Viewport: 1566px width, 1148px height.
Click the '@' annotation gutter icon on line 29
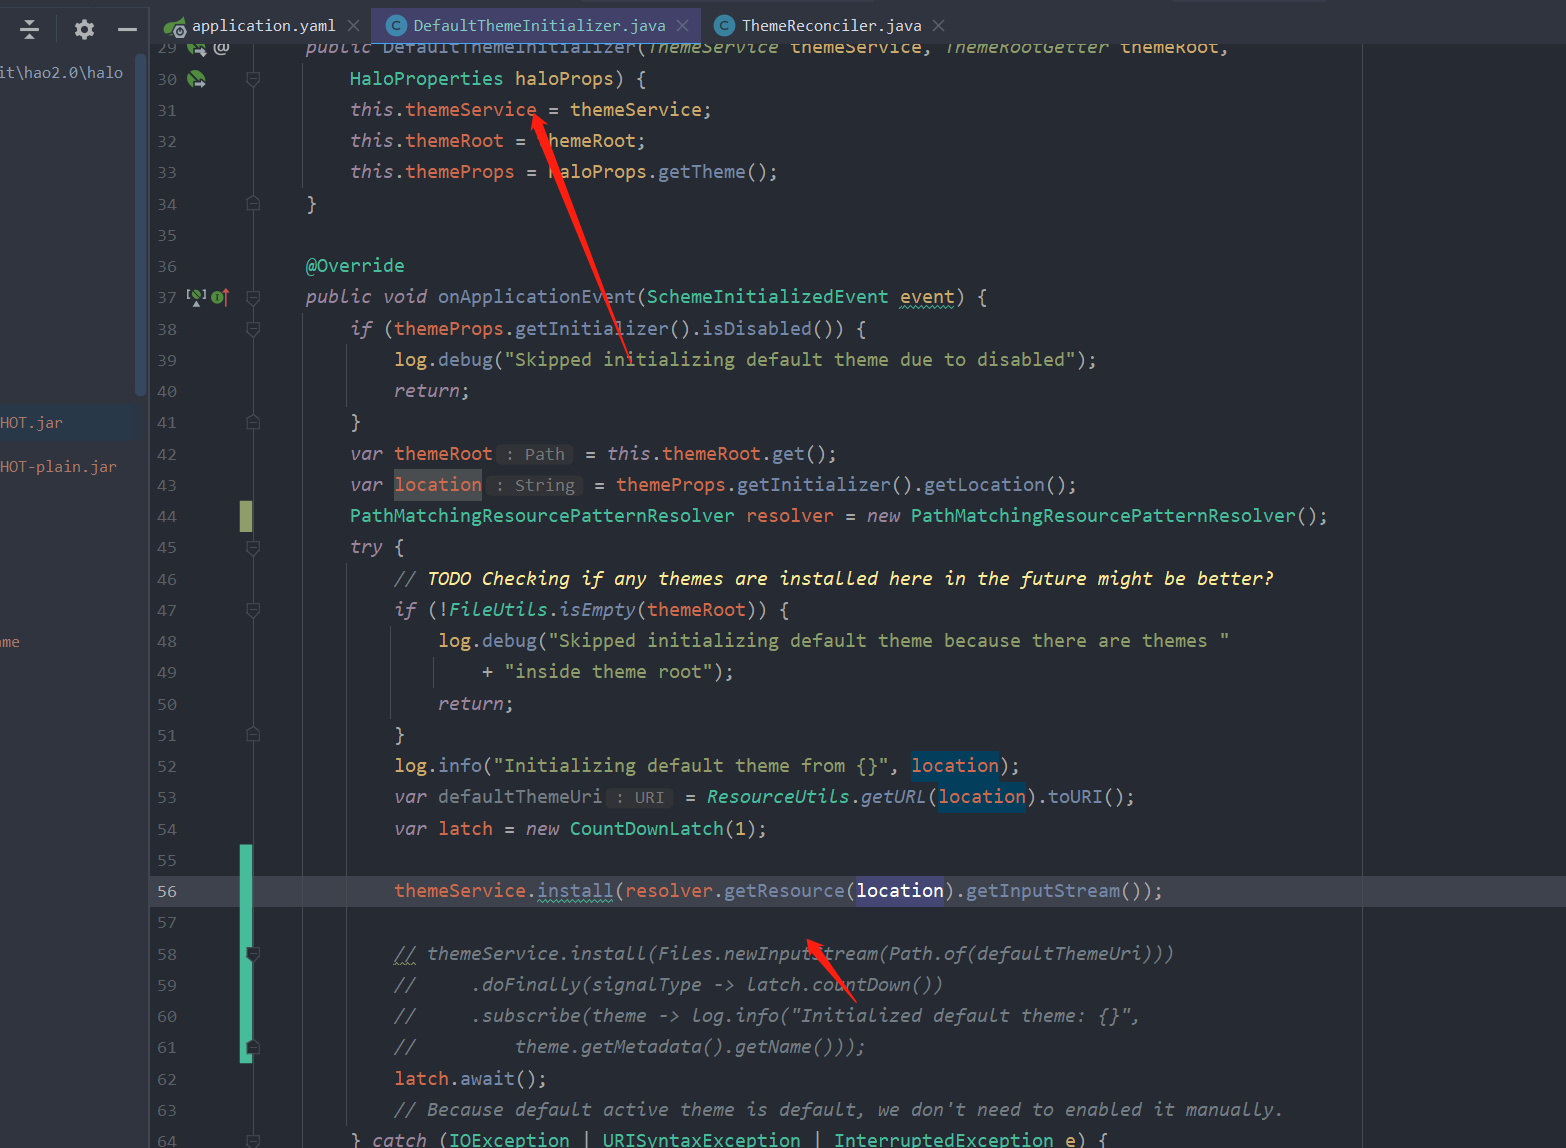pos(221,48)
